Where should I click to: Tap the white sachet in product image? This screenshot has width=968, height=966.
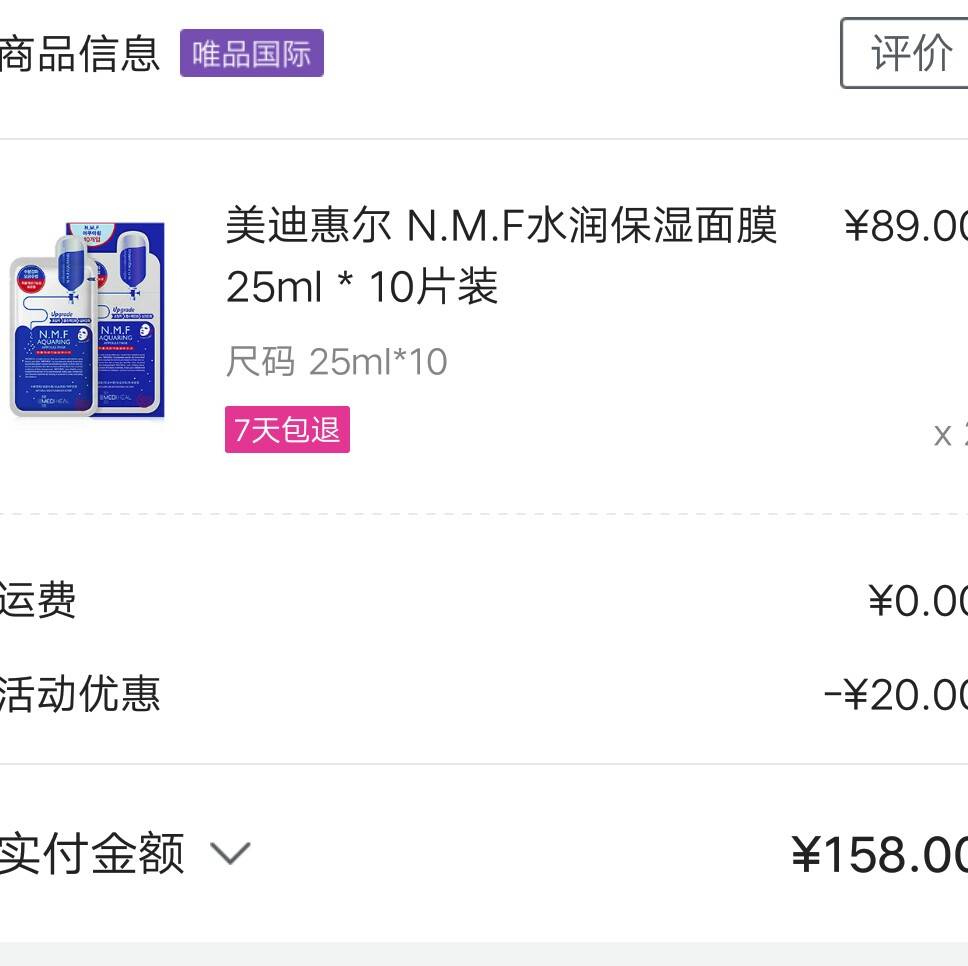(52, 340)
